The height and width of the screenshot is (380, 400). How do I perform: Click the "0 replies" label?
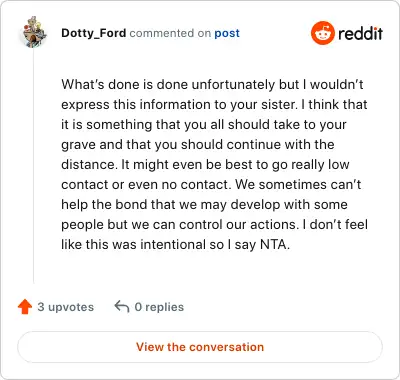pyautogui.click(x=159, y=307)
